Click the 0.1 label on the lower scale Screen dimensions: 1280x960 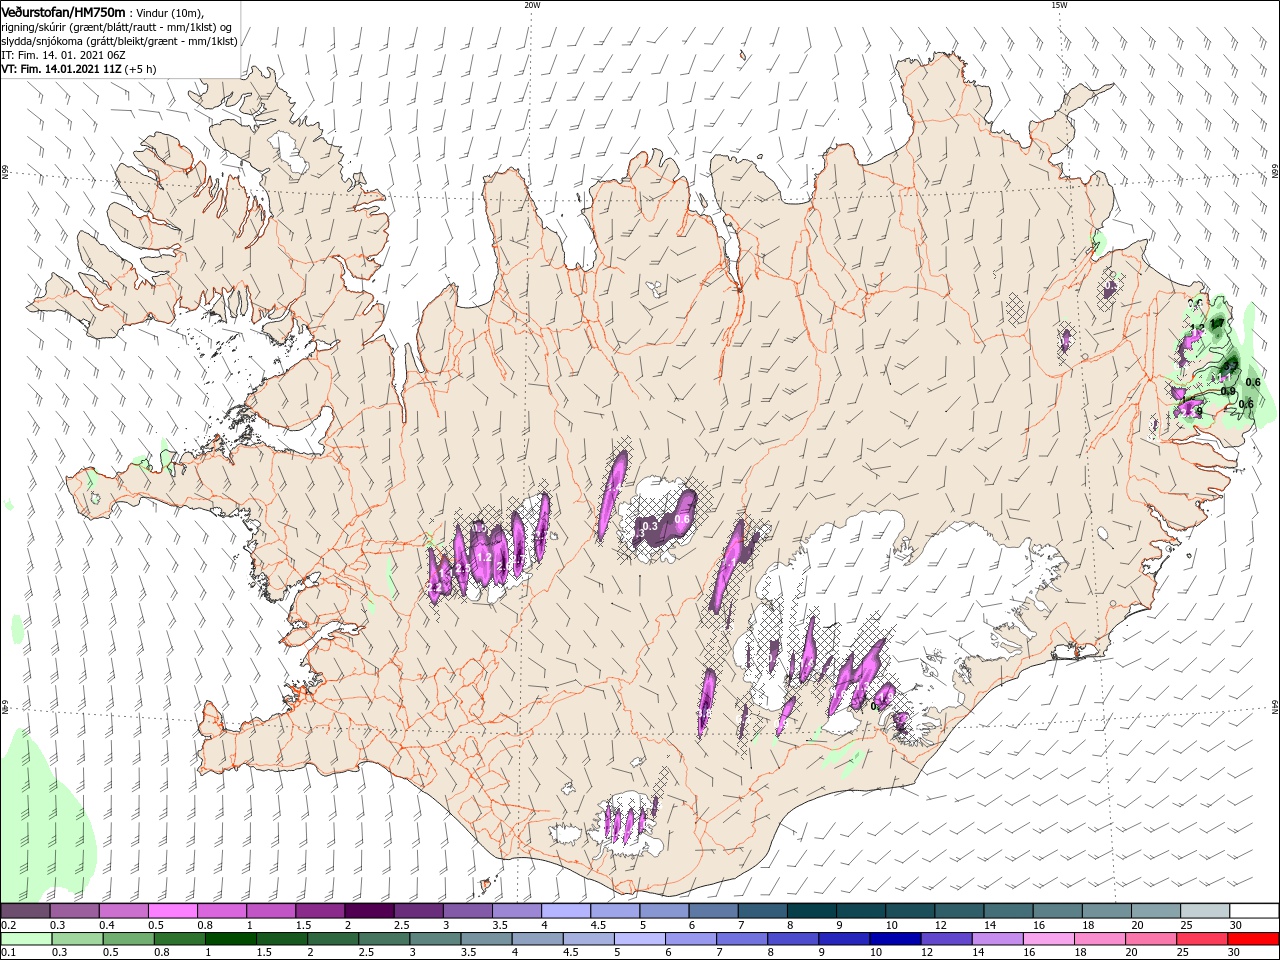point(7,953)
